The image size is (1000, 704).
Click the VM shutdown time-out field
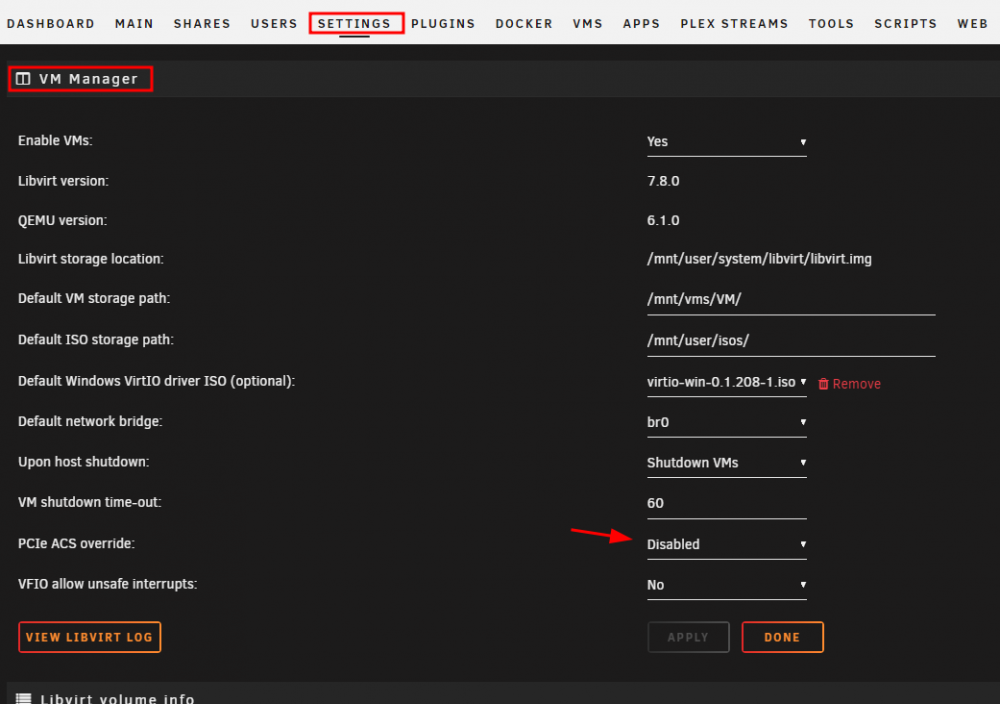(x=726, y=504)
